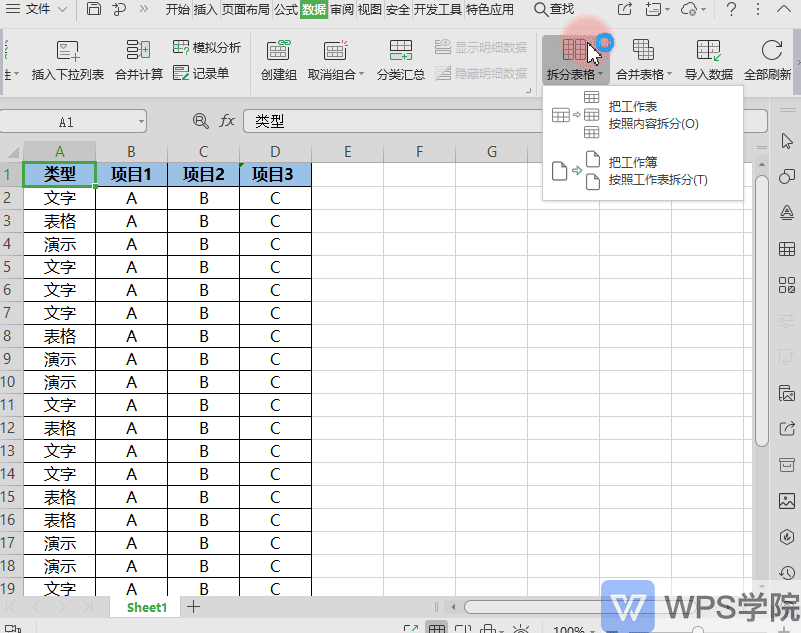Click the text style A icon in sidebar
The height and width of the screenshot is (633, 801).
pos(787,213)
